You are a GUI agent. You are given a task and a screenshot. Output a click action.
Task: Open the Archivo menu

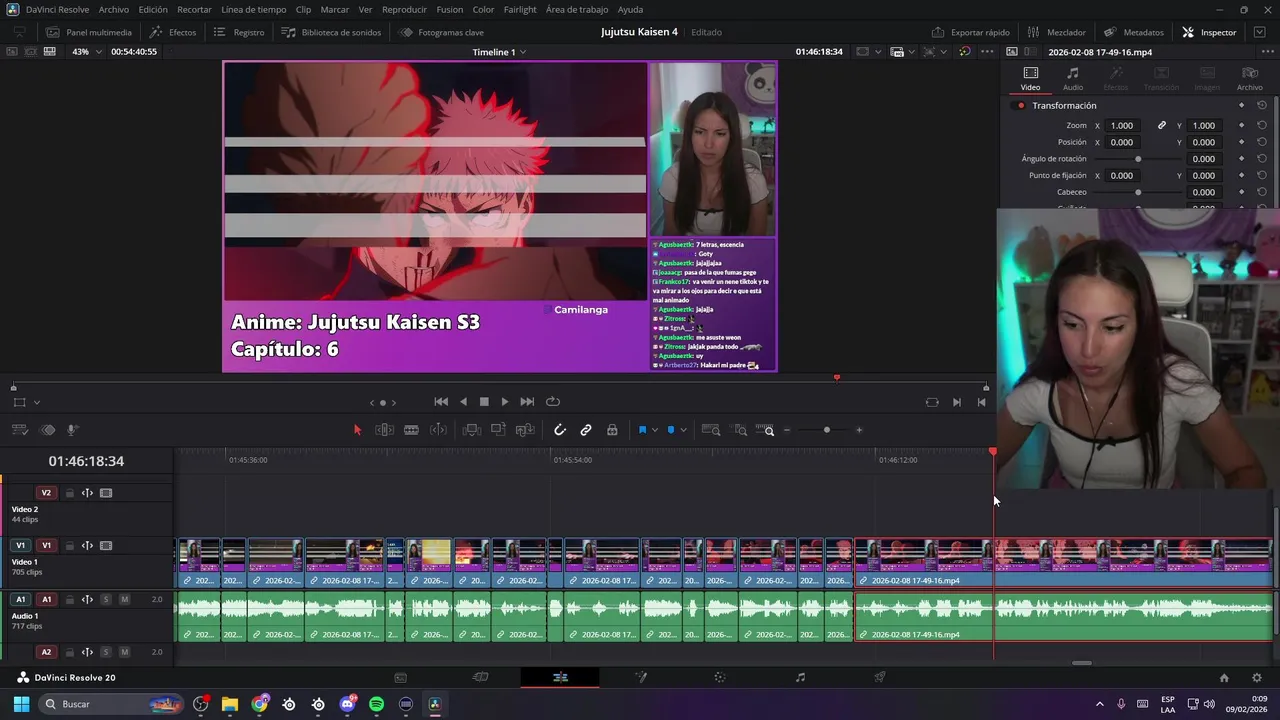pos(113,9)
